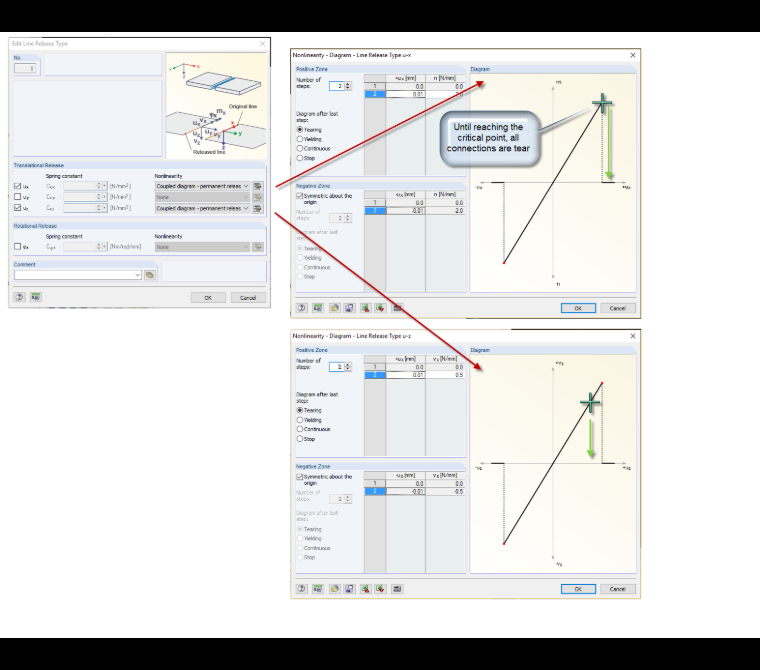Click Number of steps field in u-z positive zone

click(x=336, y=367)
